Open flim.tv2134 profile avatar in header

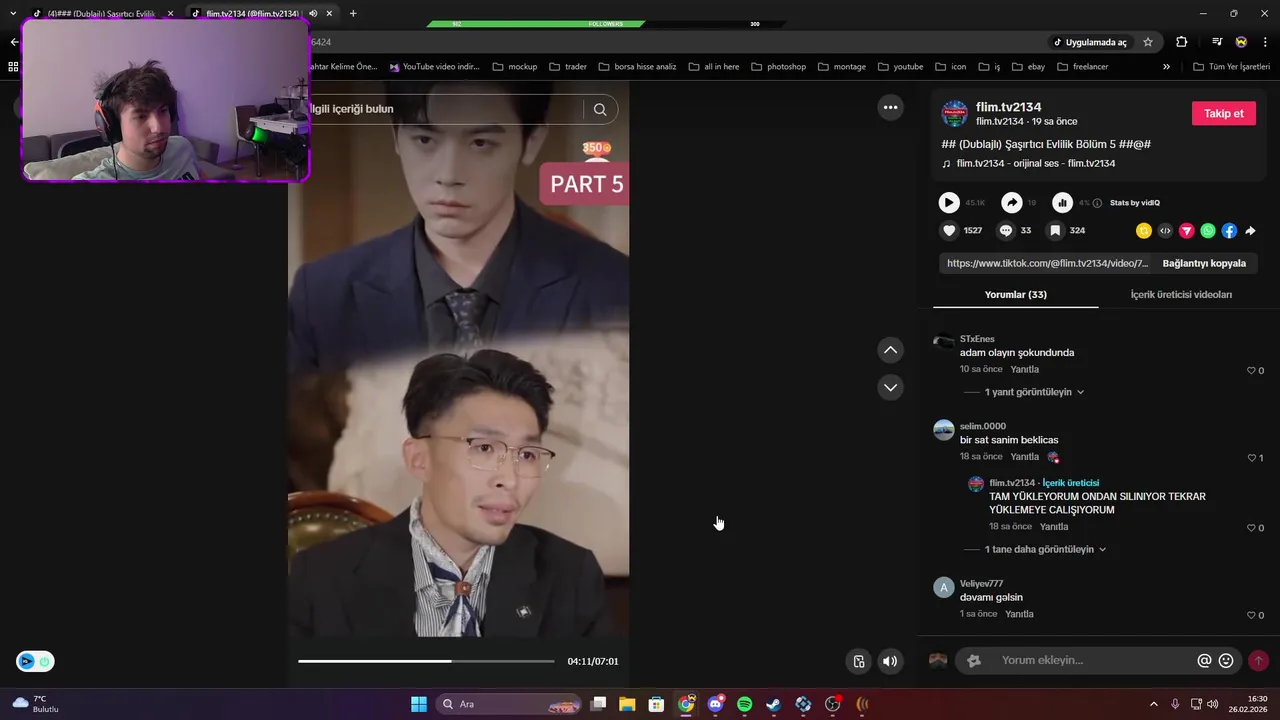(x=955, y=113)
